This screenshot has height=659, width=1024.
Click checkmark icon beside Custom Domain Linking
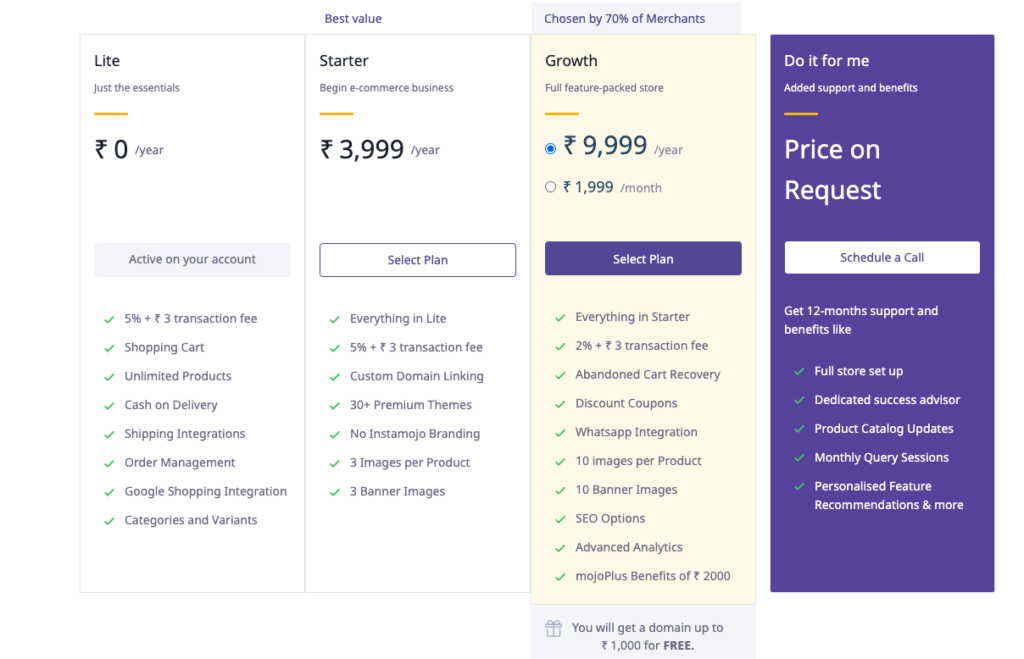335,377
